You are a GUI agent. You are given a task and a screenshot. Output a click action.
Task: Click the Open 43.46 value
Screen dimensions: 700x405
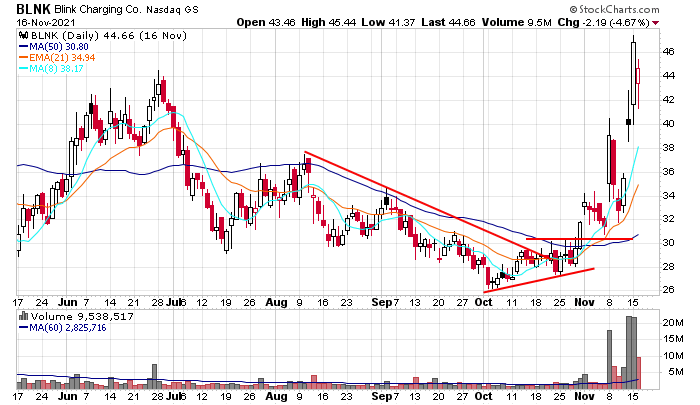click(266, 22)
